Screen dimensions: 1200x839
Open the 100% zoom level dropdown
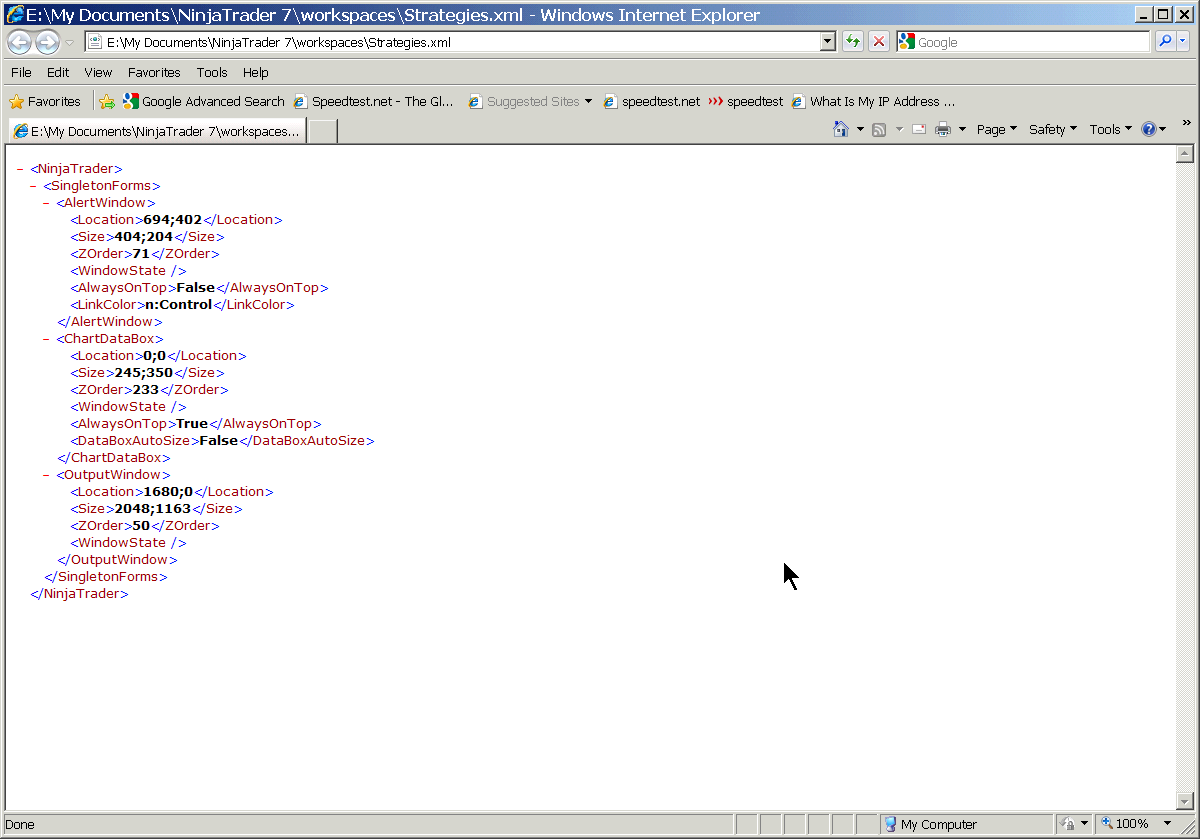[x=1167, y=824]
